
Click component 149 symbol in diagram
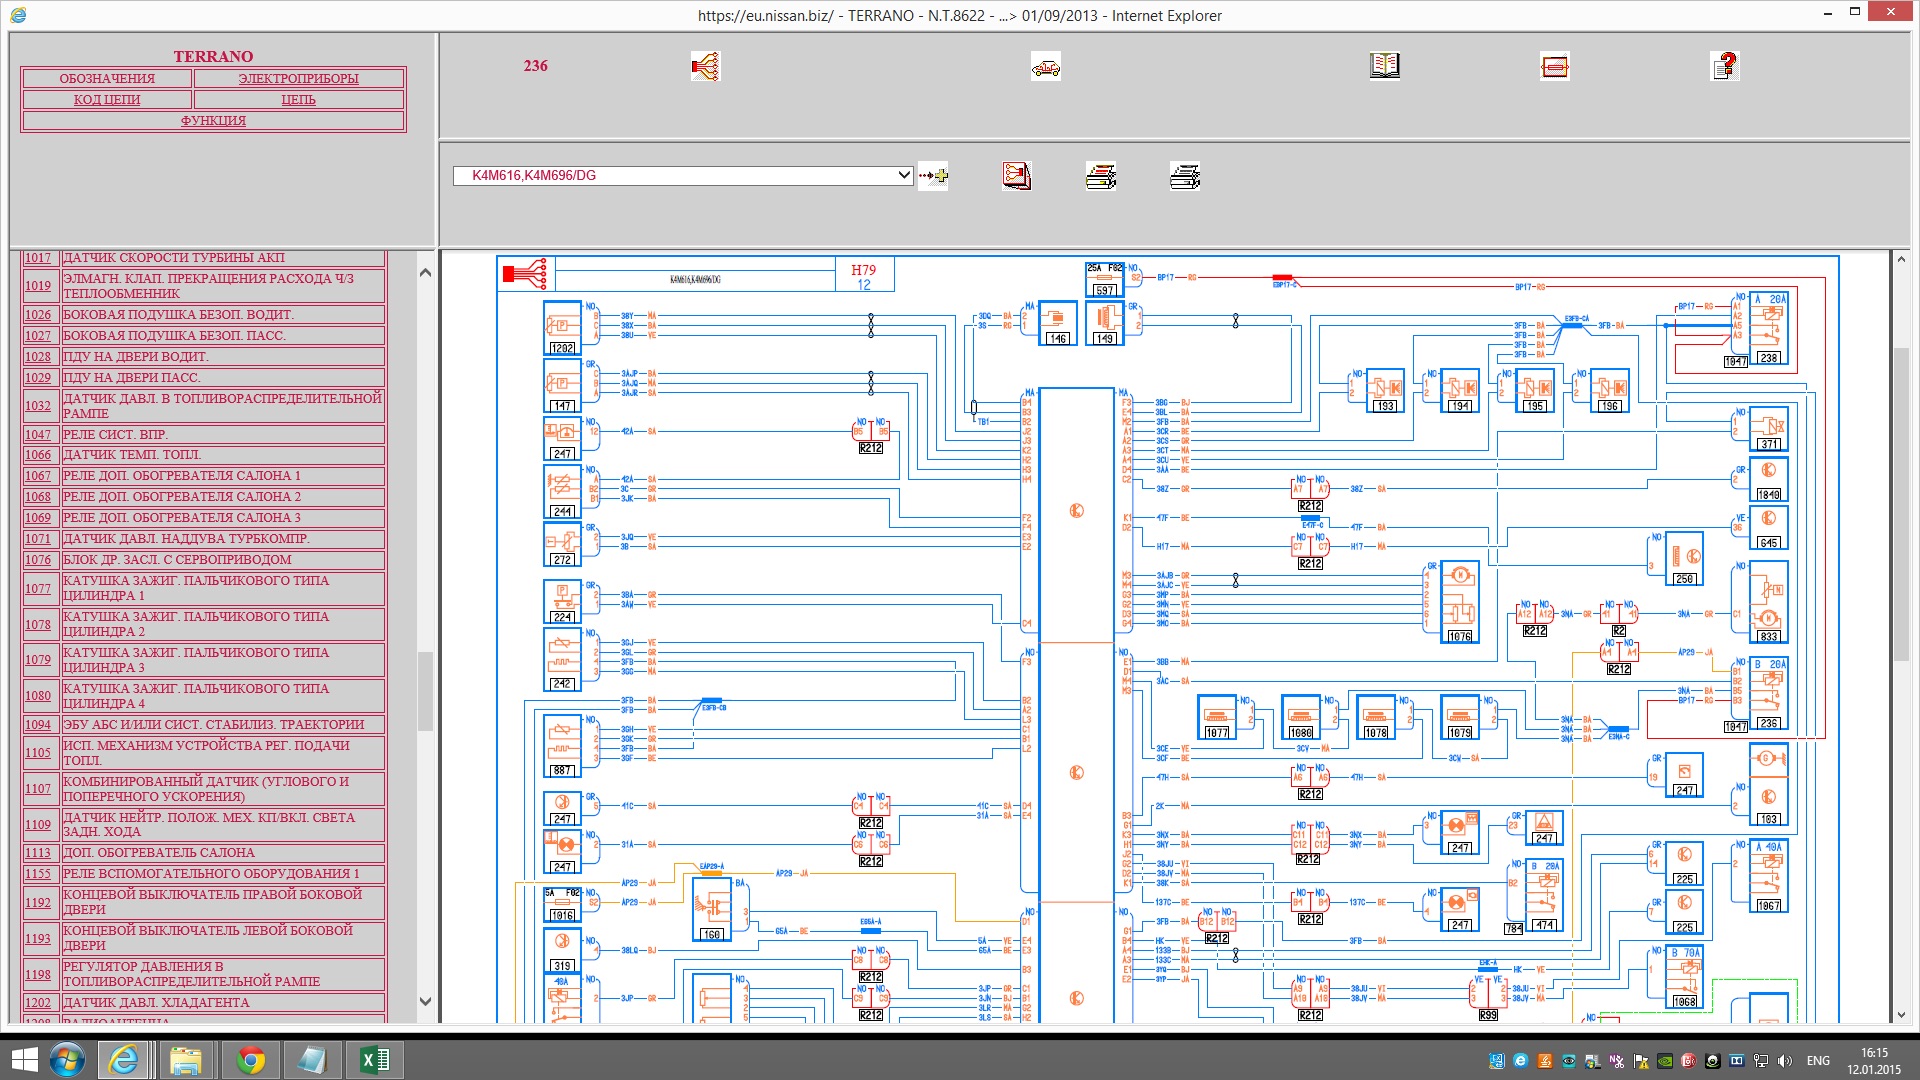(1105, 324)
